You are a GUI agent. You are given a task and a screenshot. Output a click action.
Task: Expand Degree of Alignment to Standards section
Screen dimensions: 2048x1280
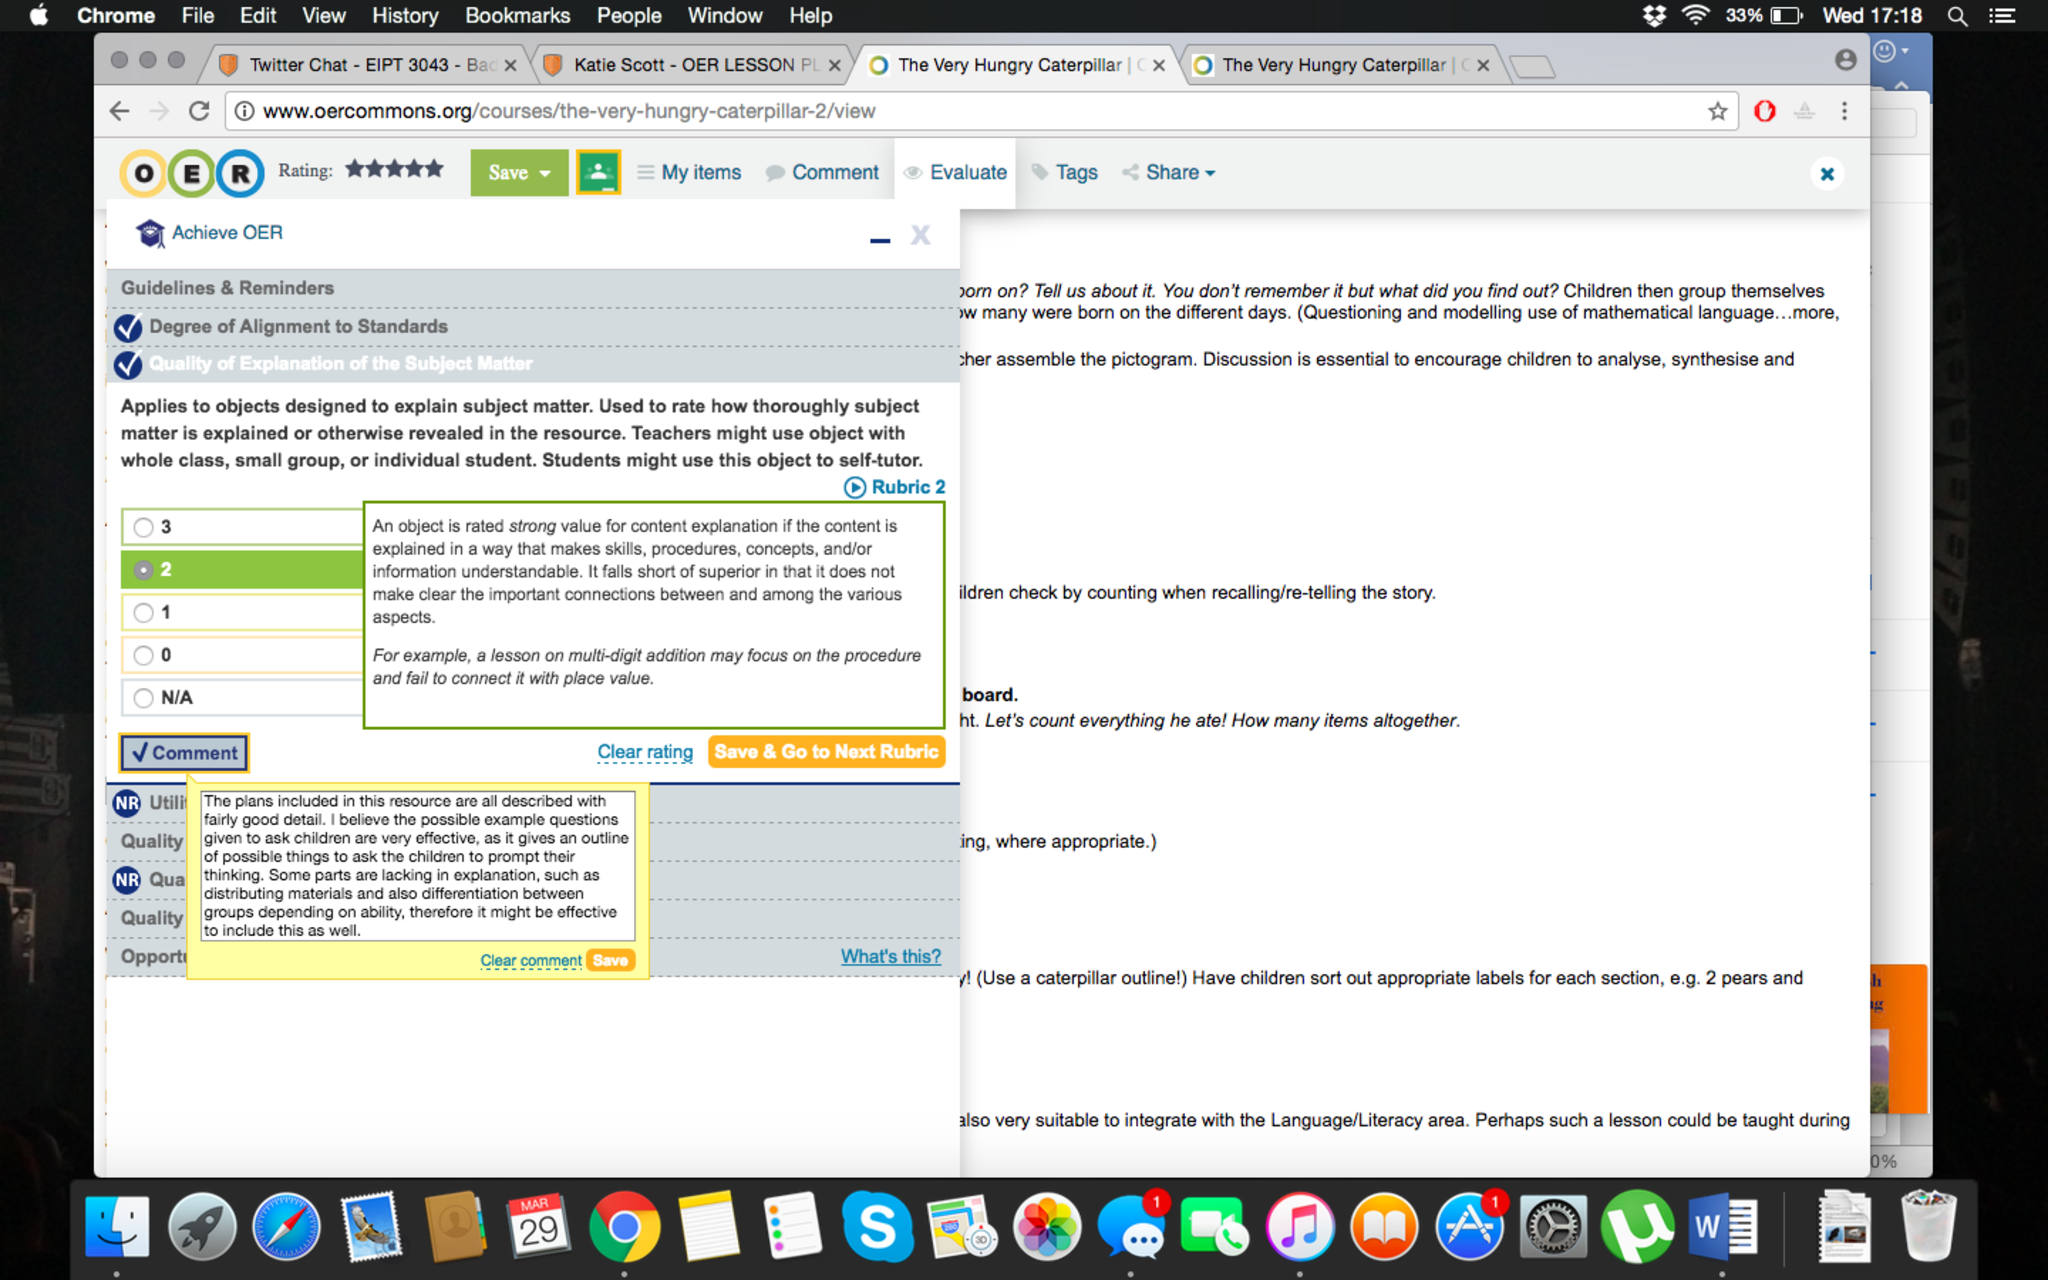pyautogui.click(x=298, y=327)
